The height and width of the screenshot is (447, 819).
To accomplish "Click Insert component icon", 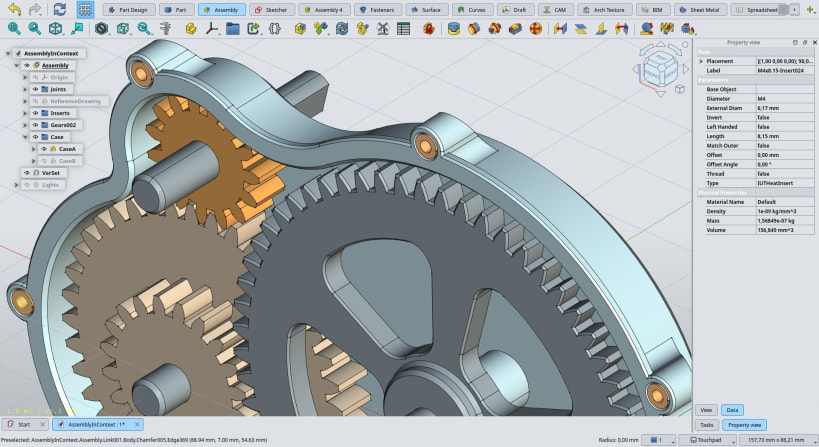I will (321, 29).
